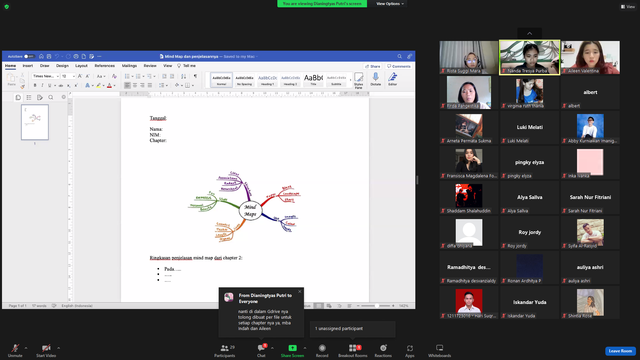
Task: Click the Share button in Word
Action: coord(373,66)
